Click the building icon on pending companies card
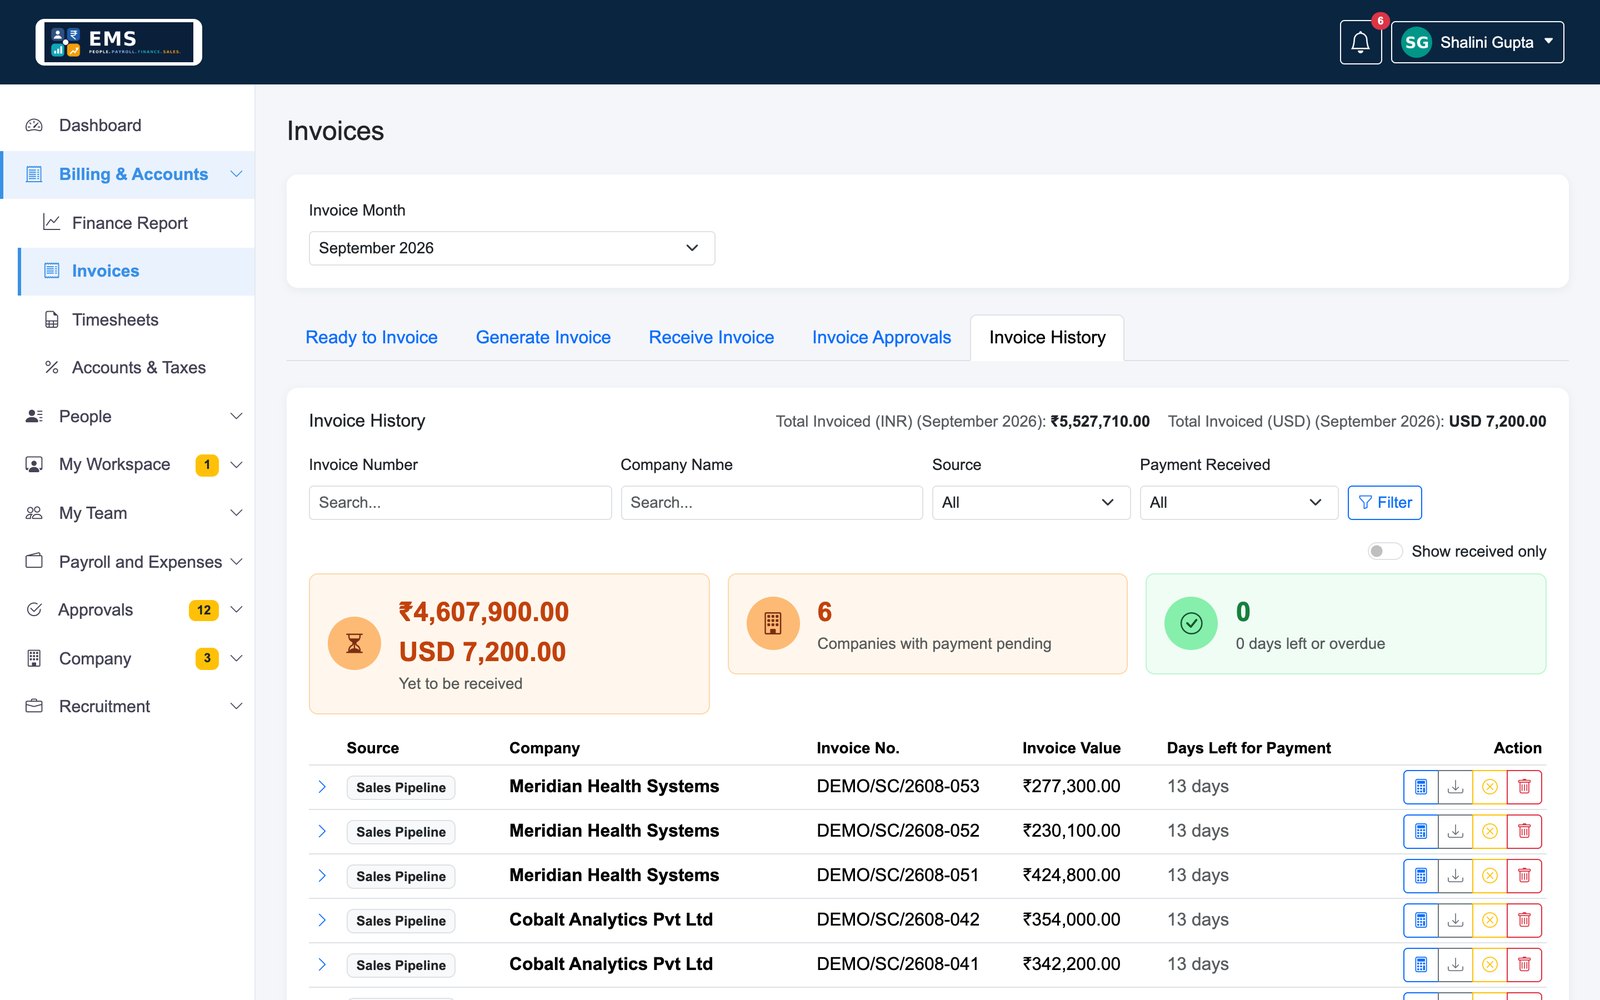The image size is (1600, 1000). pos(773,623)
